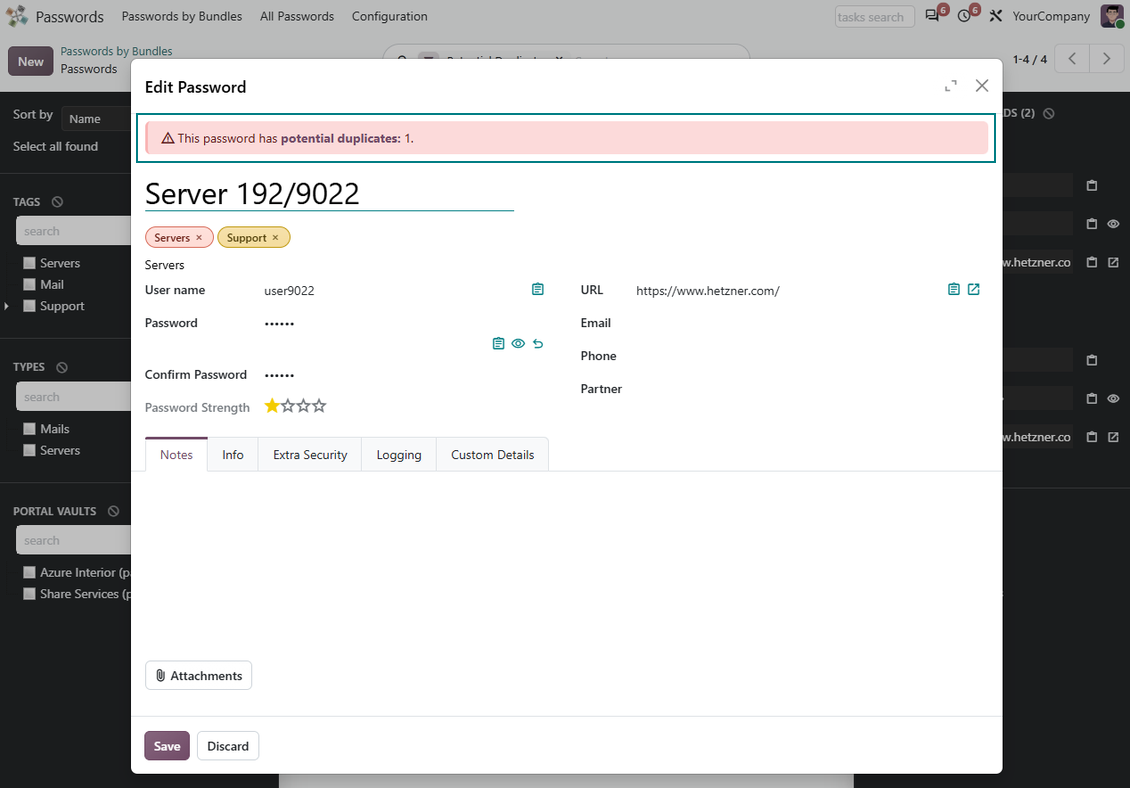This screenshot has width=1130, height=788.
Task: Check the Mails type checkbox
Action: (x=30, y=429)
